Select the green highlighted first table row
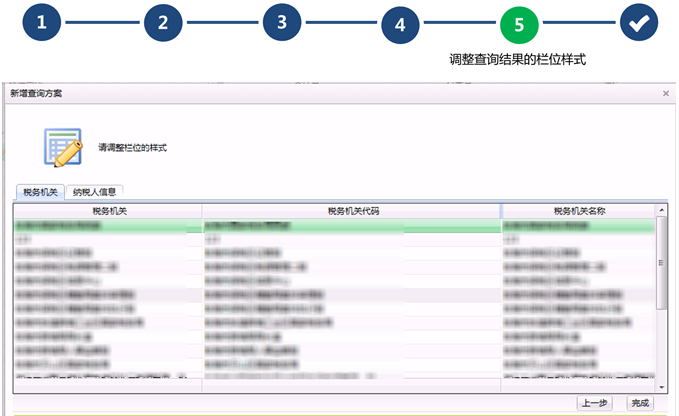The image size is (679, 416). coord(334,226)
